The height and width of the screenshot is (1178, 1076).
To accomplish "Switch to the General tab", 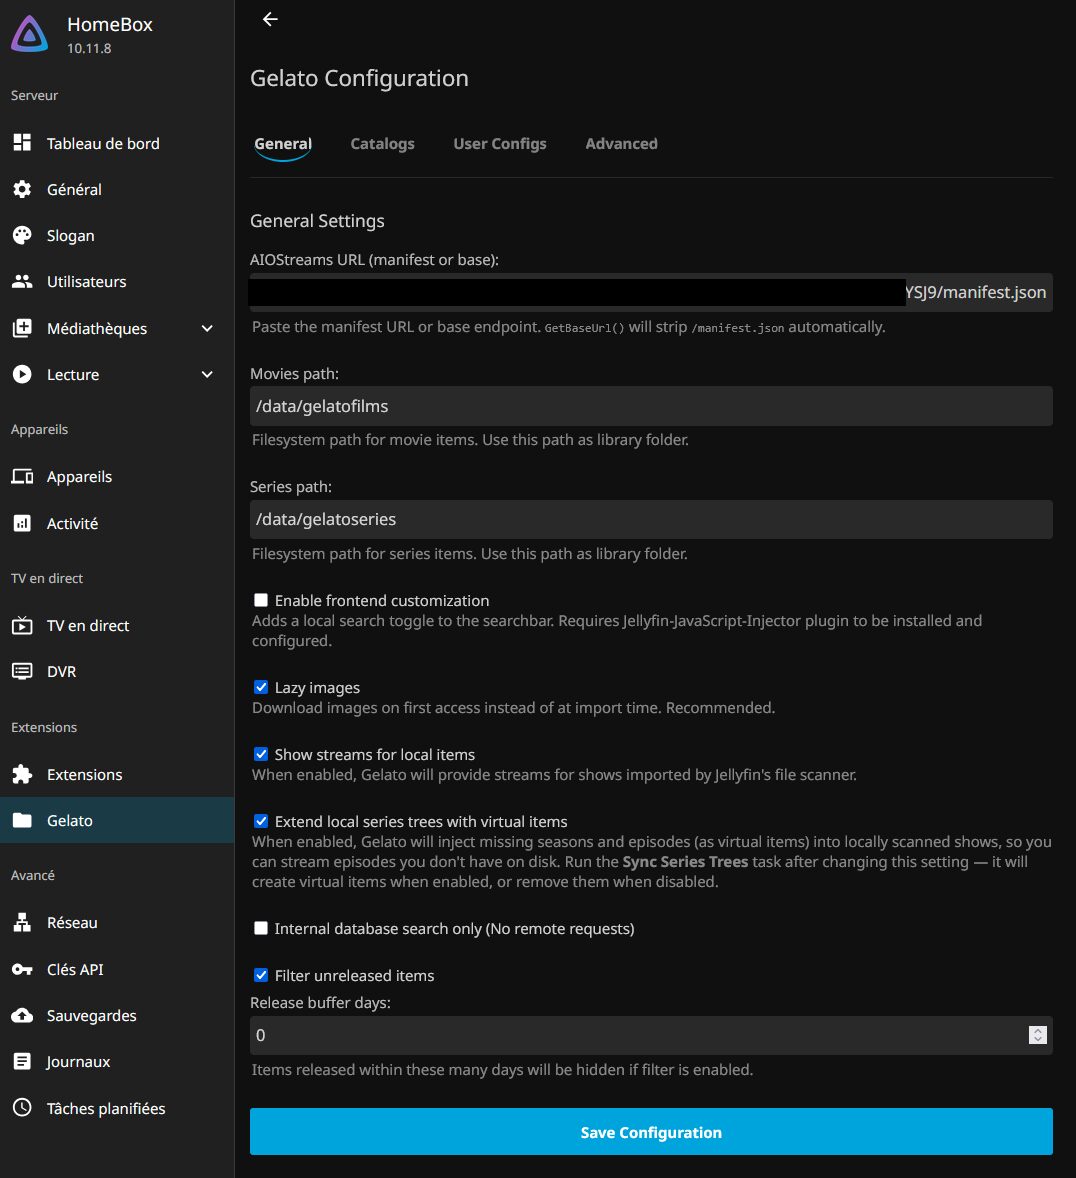I will click(x=283, y=143).
